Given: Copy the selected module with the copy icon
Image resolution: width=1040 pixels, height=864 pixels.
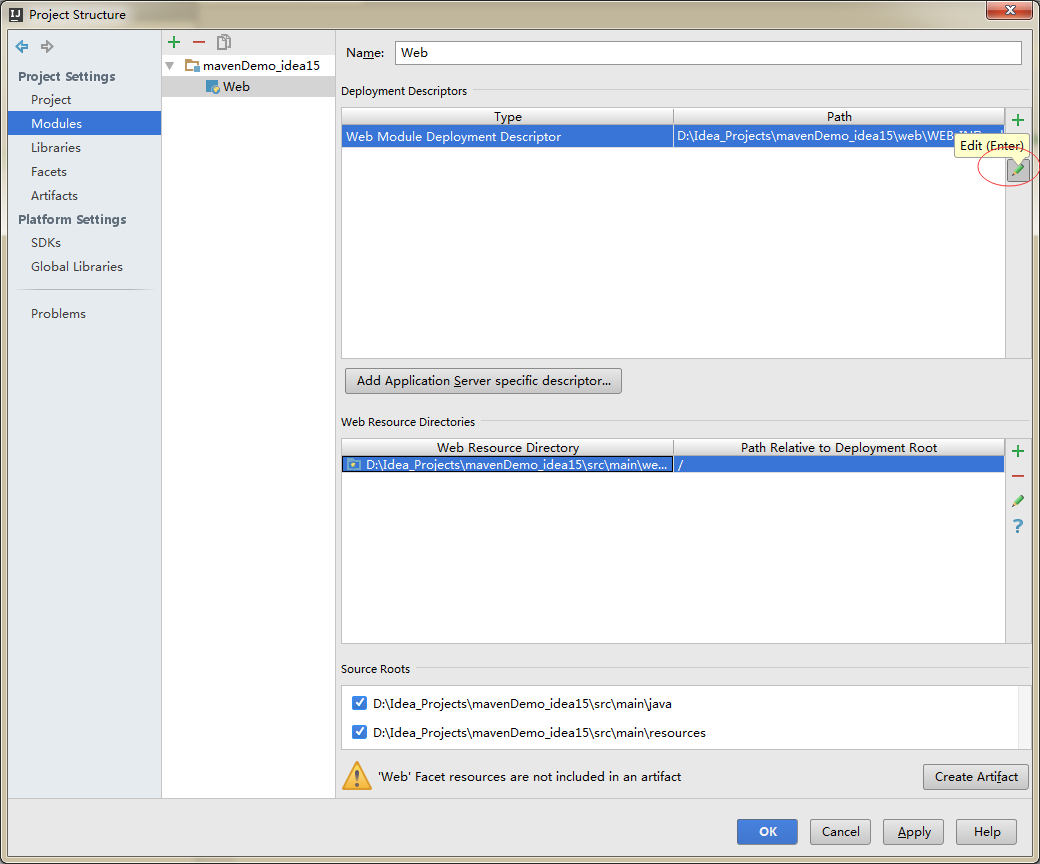Looking at the screenshot, I should (x=224, y=42).
